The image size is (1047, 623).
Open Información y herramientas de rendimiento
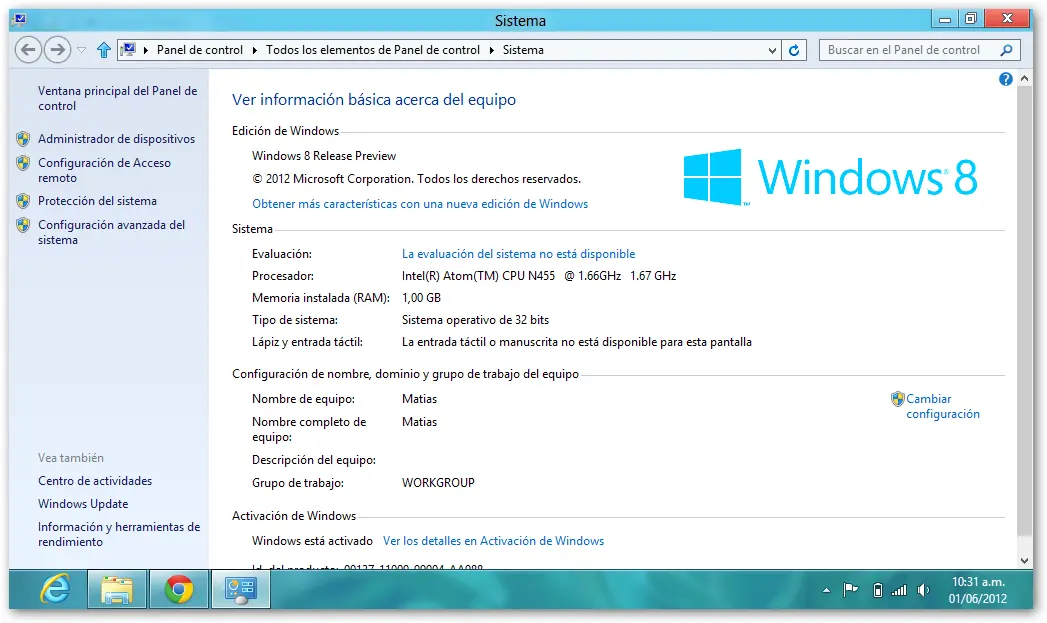(119, 534)
